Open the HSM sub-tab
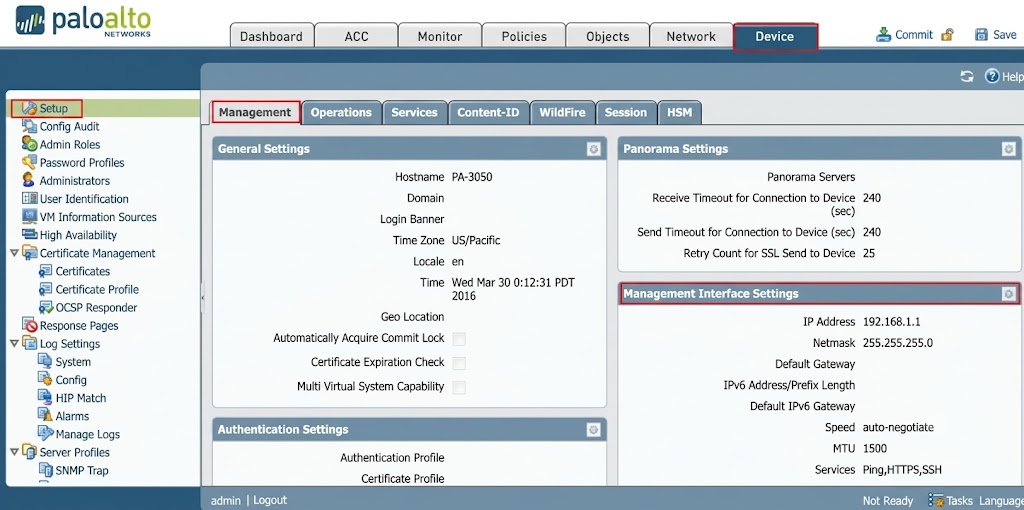Viewport: 1024px width, 510px height. point(679,112)
